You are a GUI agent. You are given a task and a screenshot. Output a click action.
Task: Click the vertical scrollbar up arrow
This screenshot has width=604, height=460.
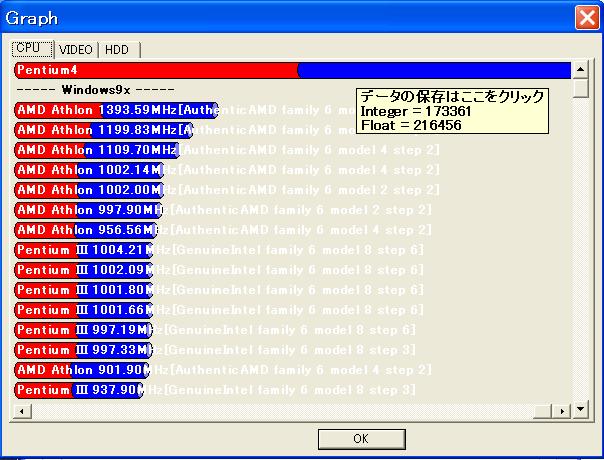(x=580, y=70)
